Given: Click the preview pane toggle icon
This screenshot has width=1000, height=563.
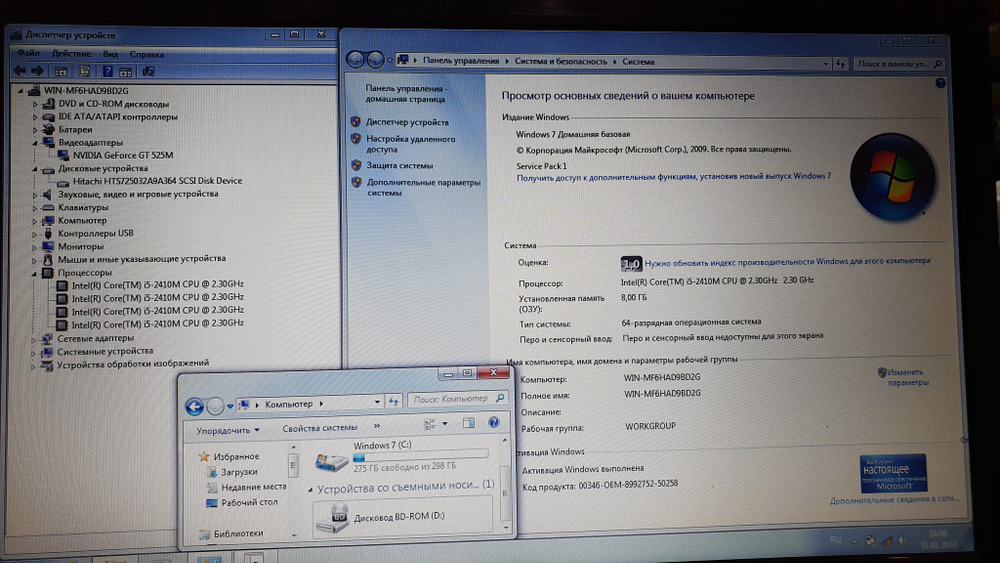Looking at the screenshot, I should pos(470,424).
